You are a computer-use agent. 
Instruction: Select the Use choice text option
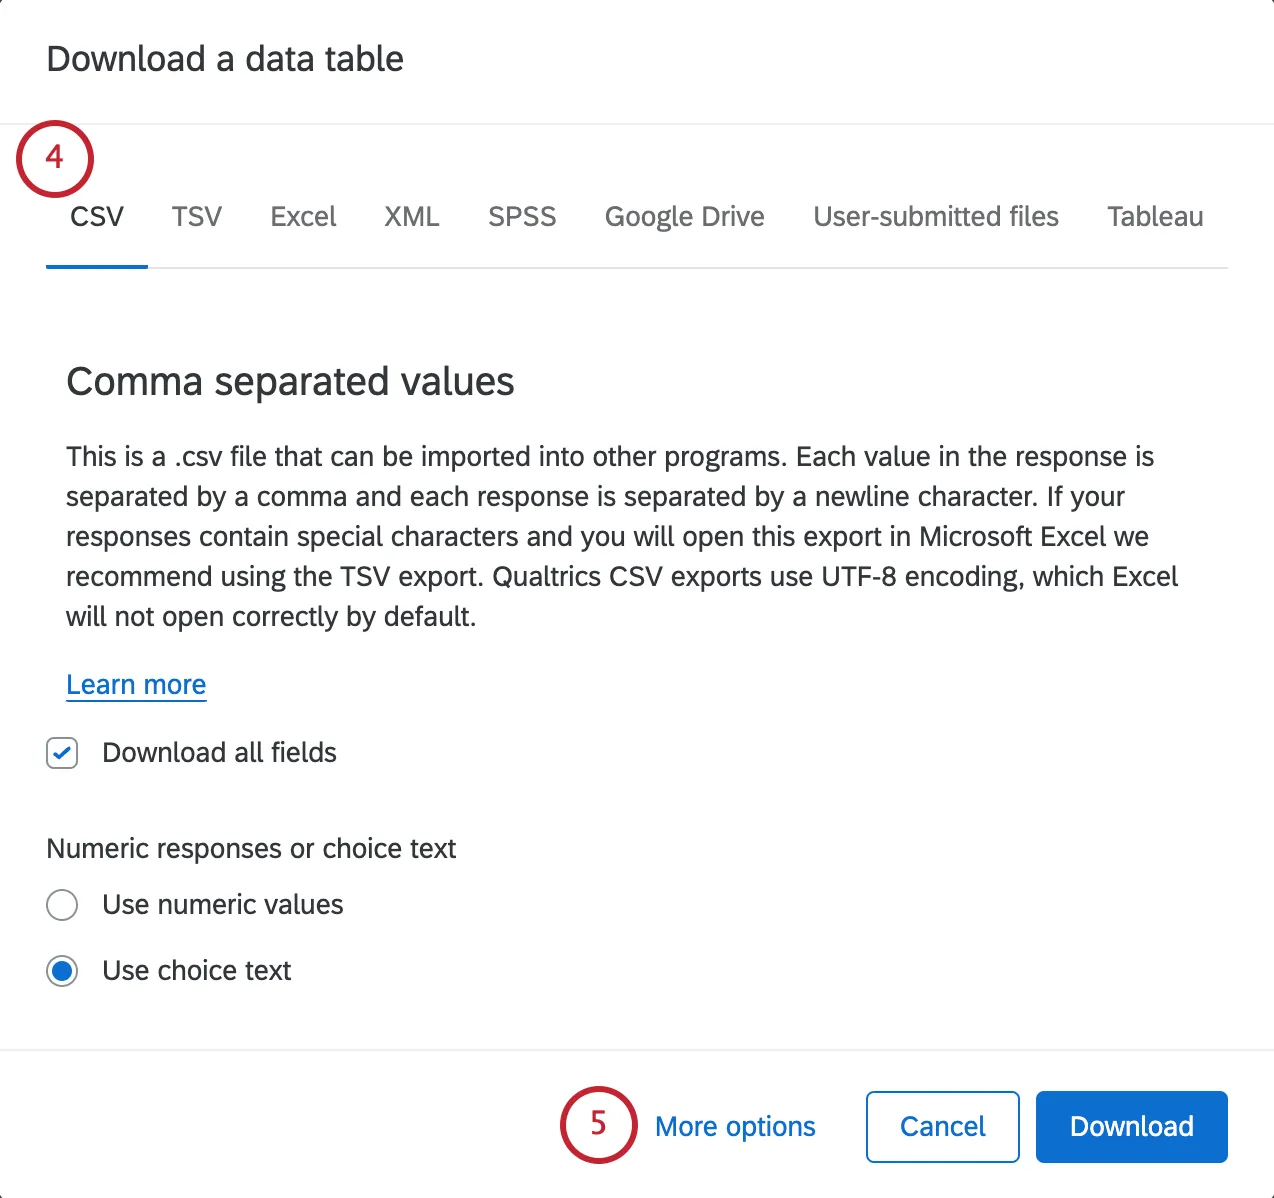click(x=62, y=971)
